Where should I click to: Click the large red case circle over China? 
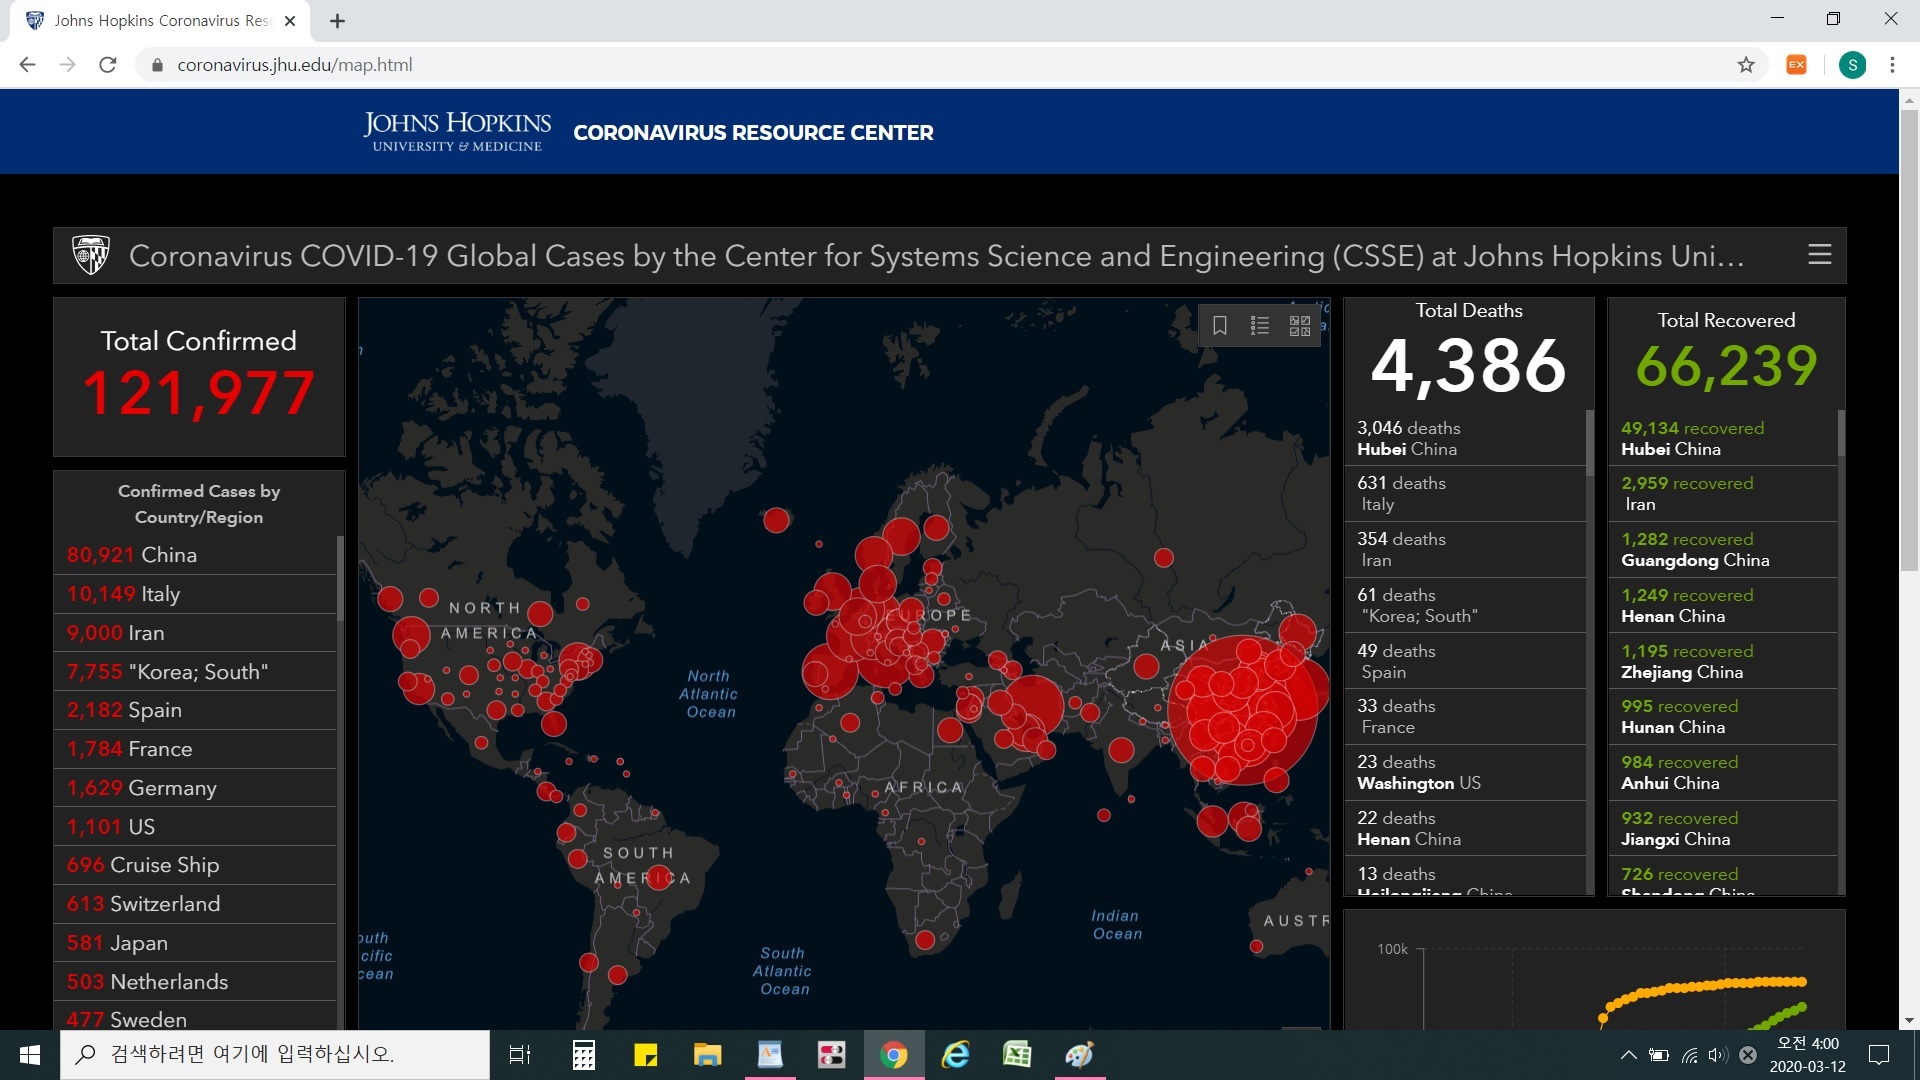click(x=1243, y=710)
